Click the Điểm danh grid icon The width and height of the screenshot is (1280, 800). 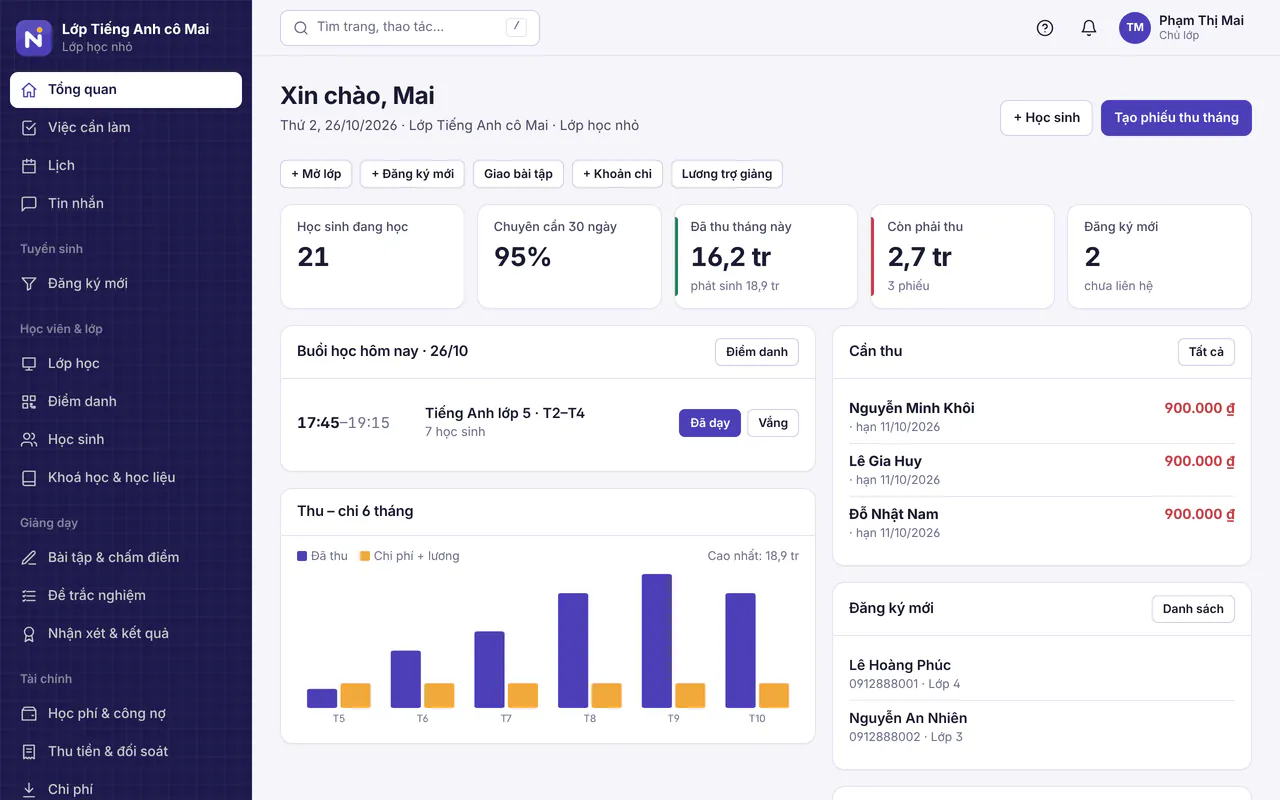pos(29,402)
